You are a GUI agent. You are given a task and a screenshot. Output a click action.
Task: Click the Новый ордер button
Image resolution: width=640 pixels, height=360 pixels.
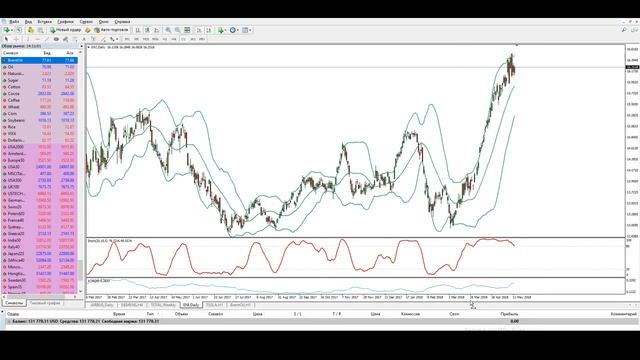pyautogui.click(x=66, y=30)
